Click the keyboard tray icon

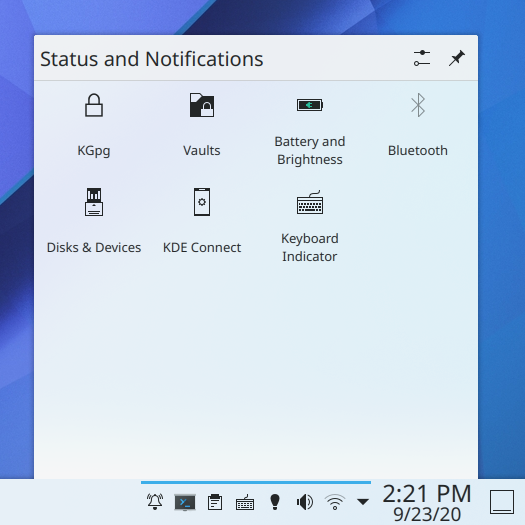coord(245,502)
